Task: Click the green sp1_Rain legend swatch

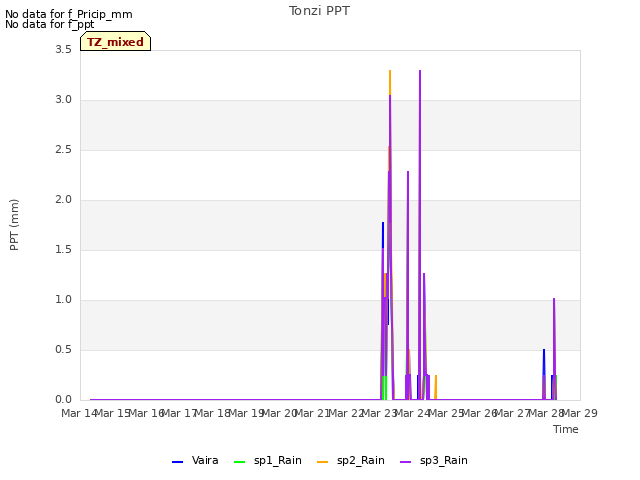Action: [x=240, y=462]
